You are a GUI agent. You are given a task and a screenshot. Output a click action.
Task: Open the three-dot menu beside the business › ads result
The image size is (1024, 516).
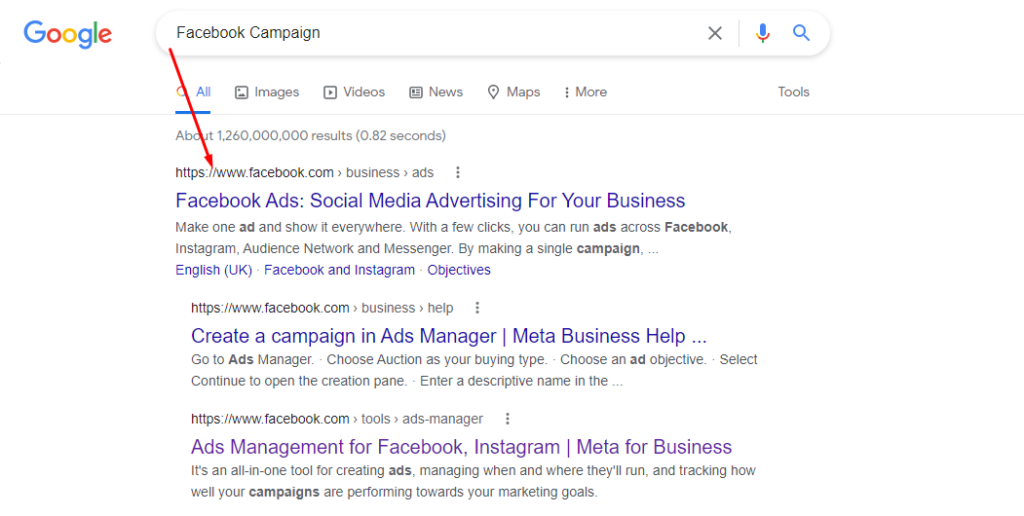point(458,172)
